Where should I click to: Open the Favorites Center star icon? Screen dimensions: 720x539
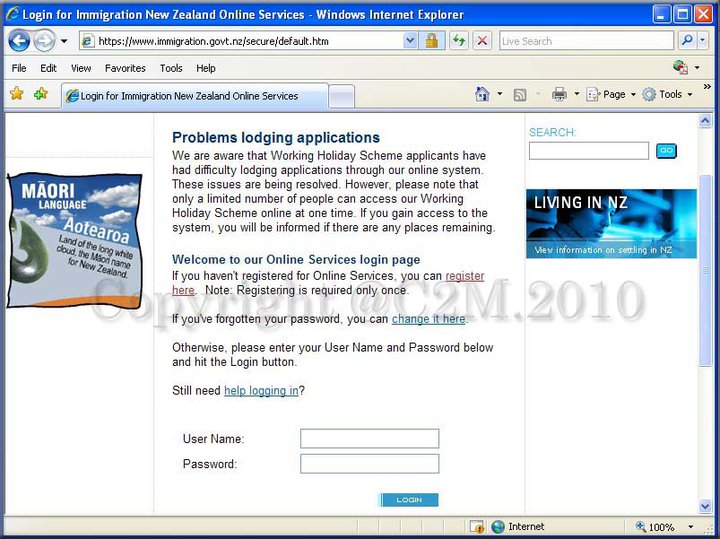click(x=17, y=94)
